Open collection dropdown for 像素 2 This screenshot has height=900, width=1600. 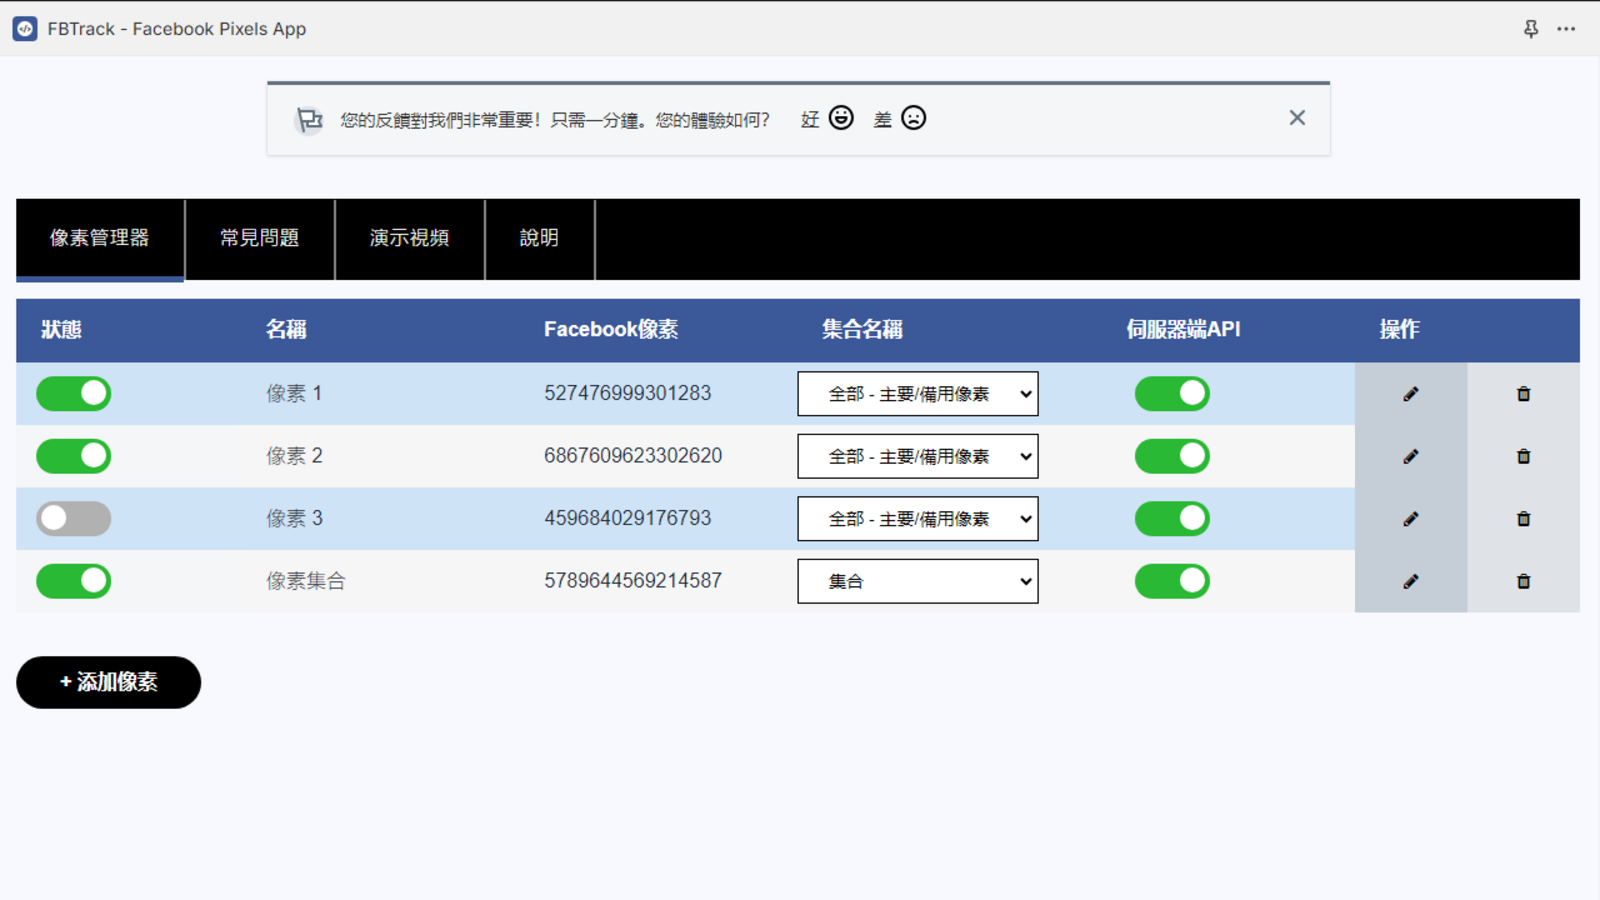pyautogui.click(x=918, y=456)
